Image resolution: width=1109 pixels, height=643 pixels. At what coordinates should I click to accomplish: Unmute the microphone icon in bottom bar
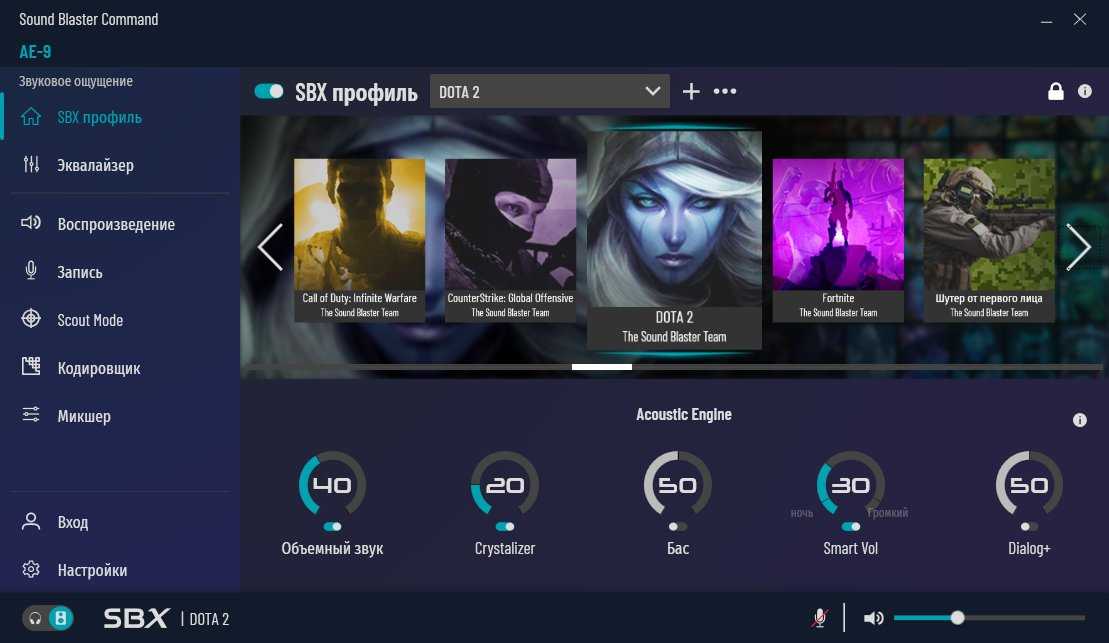[x=819, y=618]
